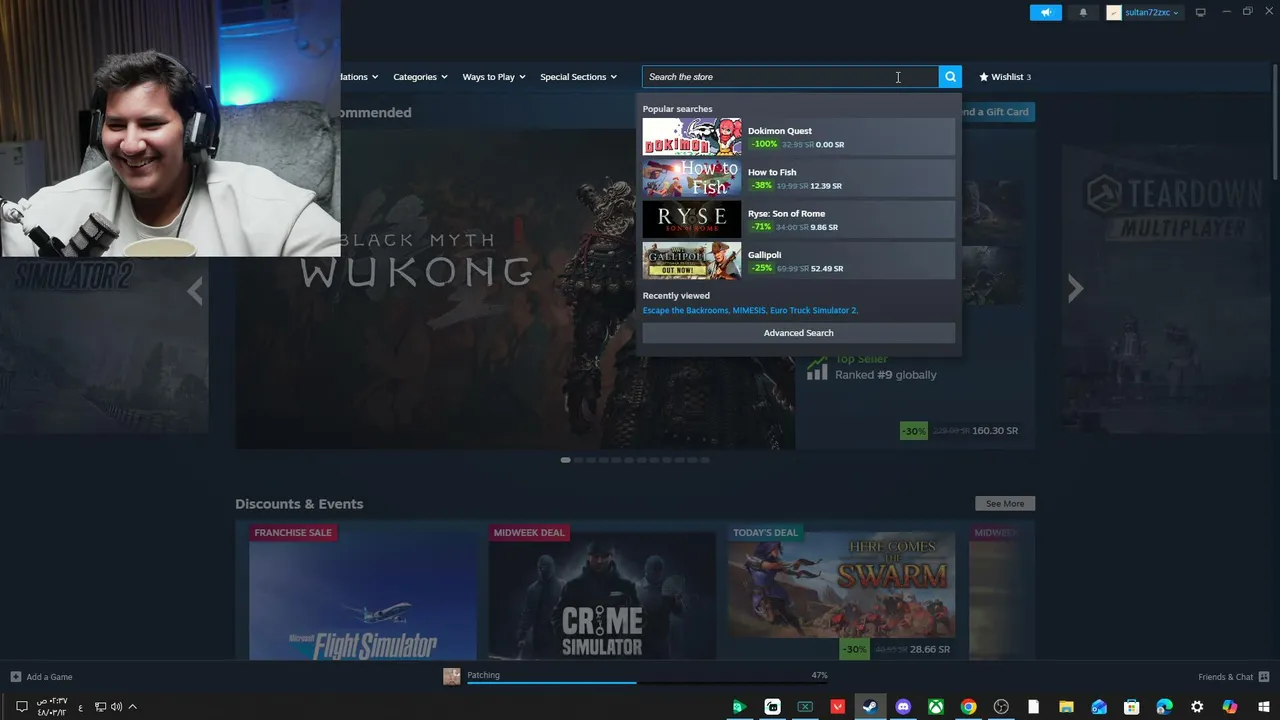Image resolution: width=1280 pixels, height=720 pixels.
Task: Open Steam from the taskbar
Action: click(870, 707)
